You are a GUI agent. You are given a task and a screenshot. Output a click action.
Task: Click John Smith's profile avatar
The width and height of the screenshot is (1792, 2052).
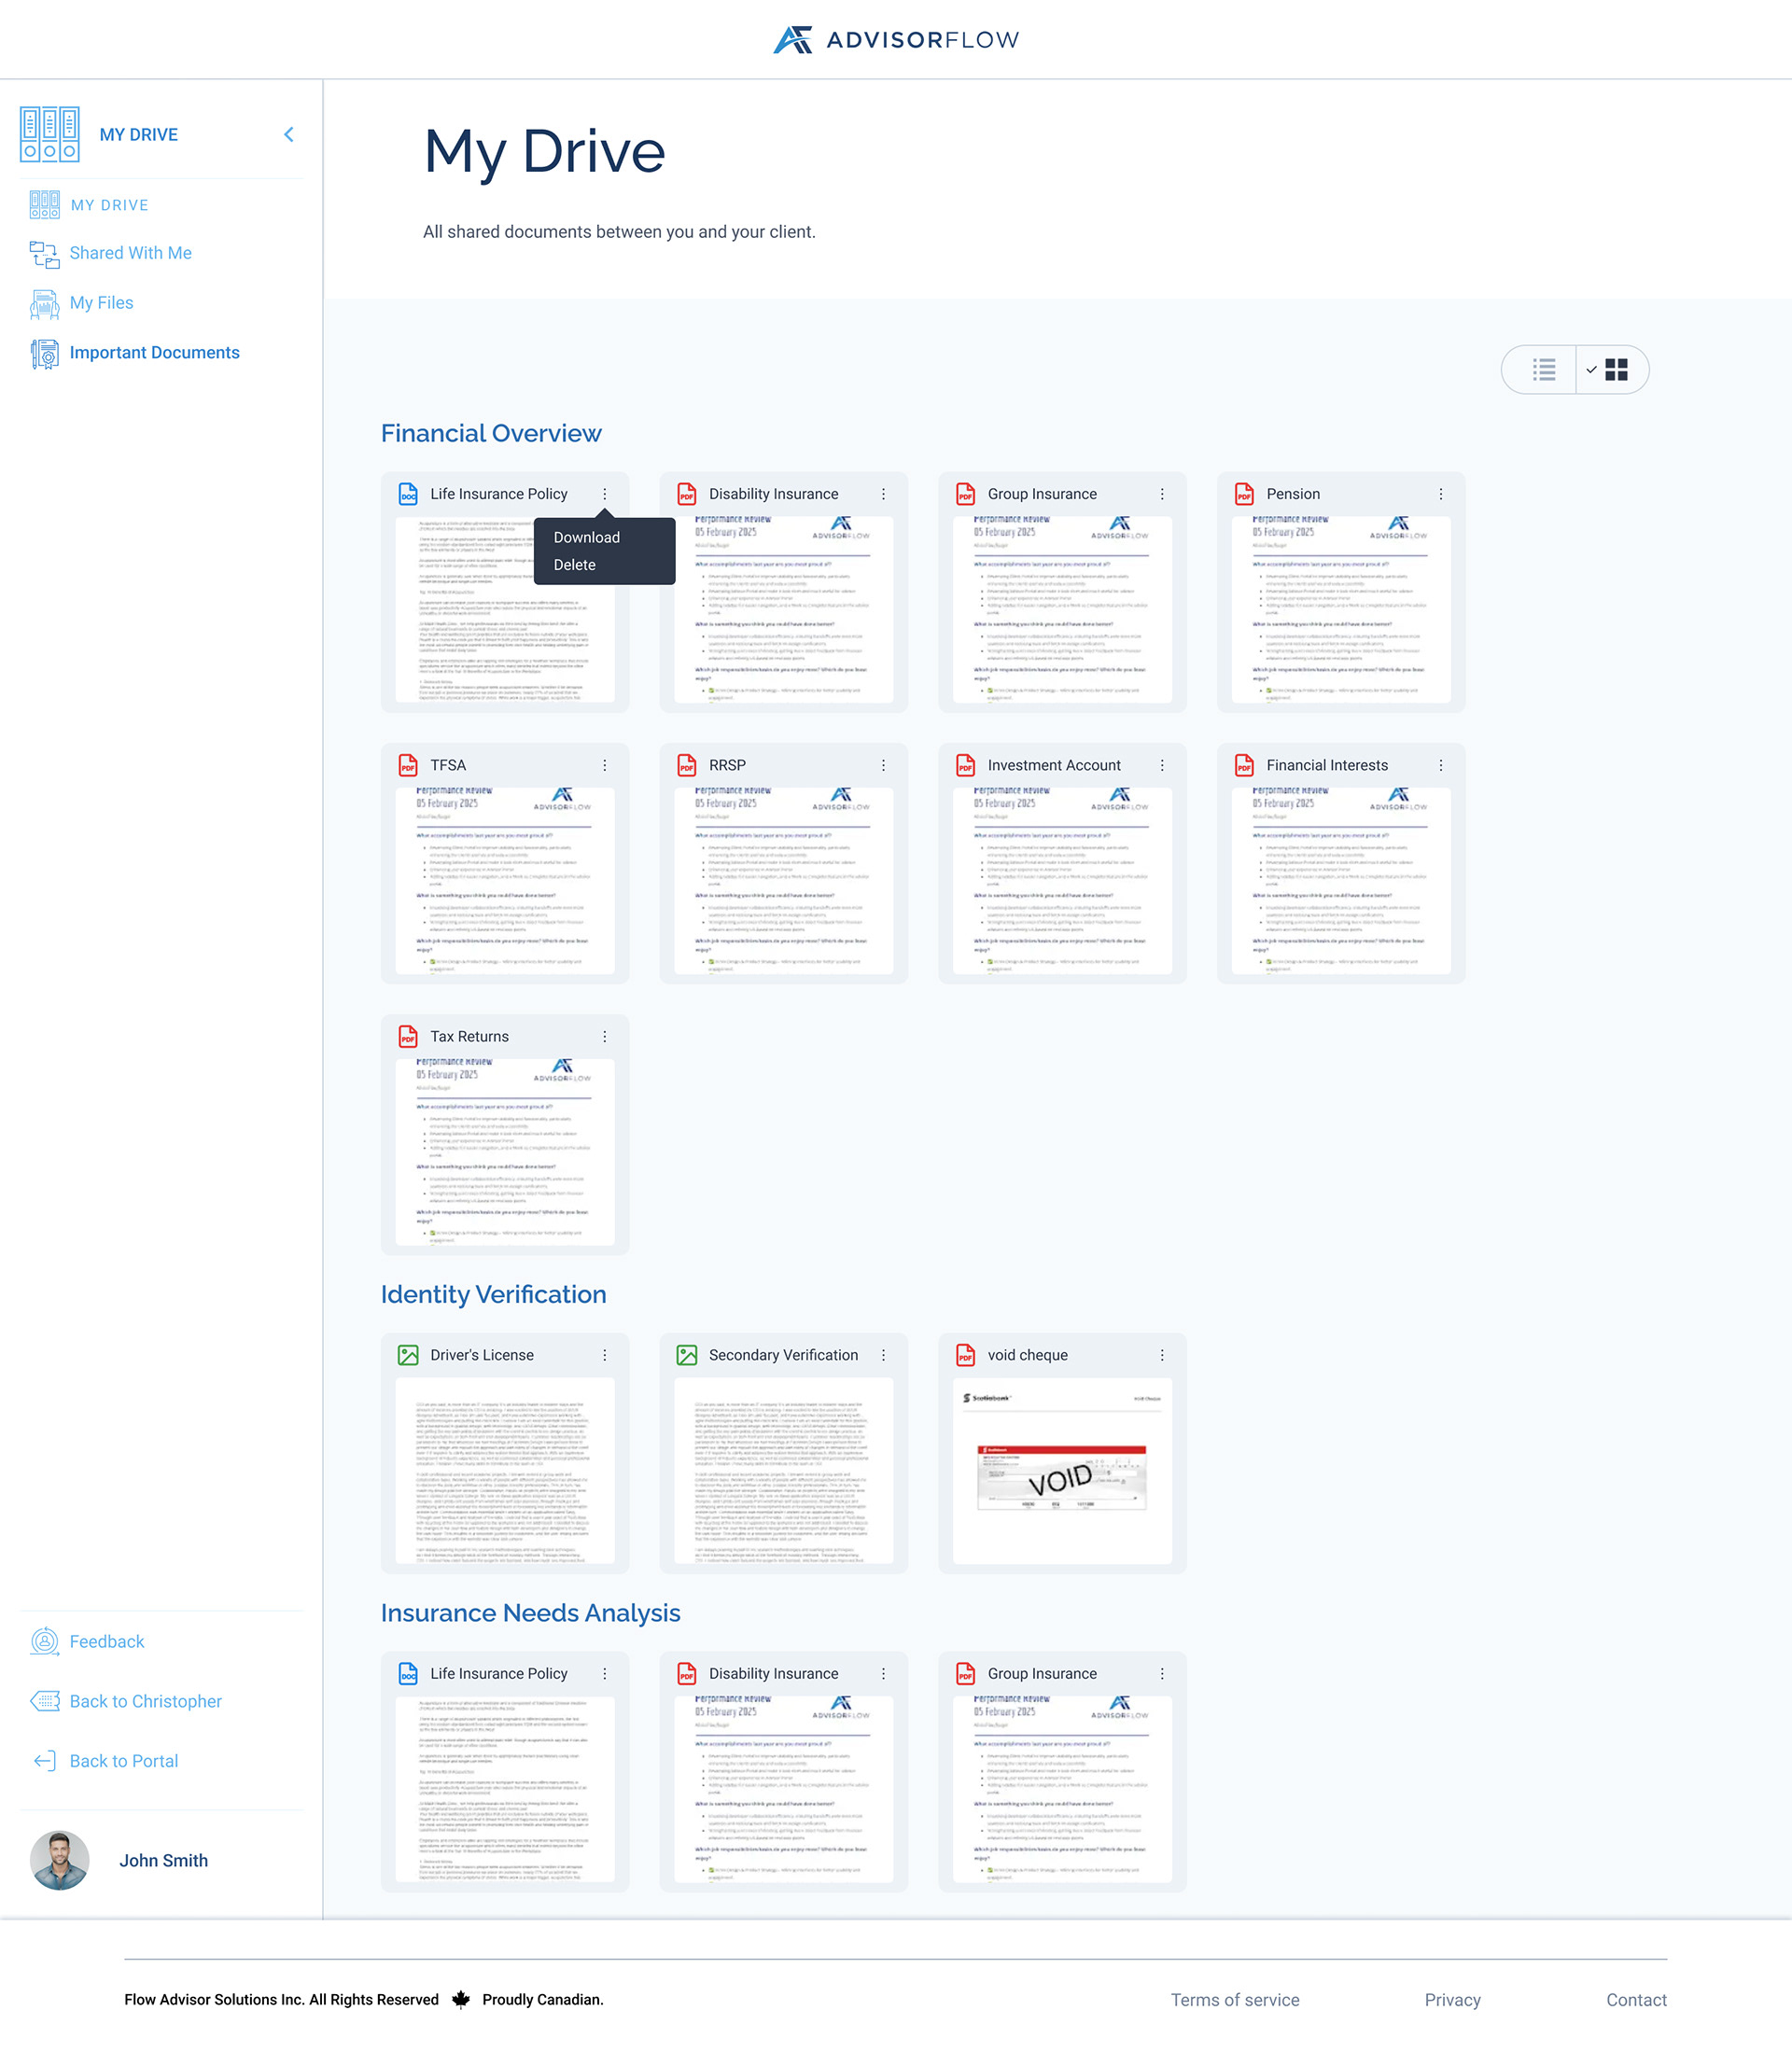tap(59, 1860)
